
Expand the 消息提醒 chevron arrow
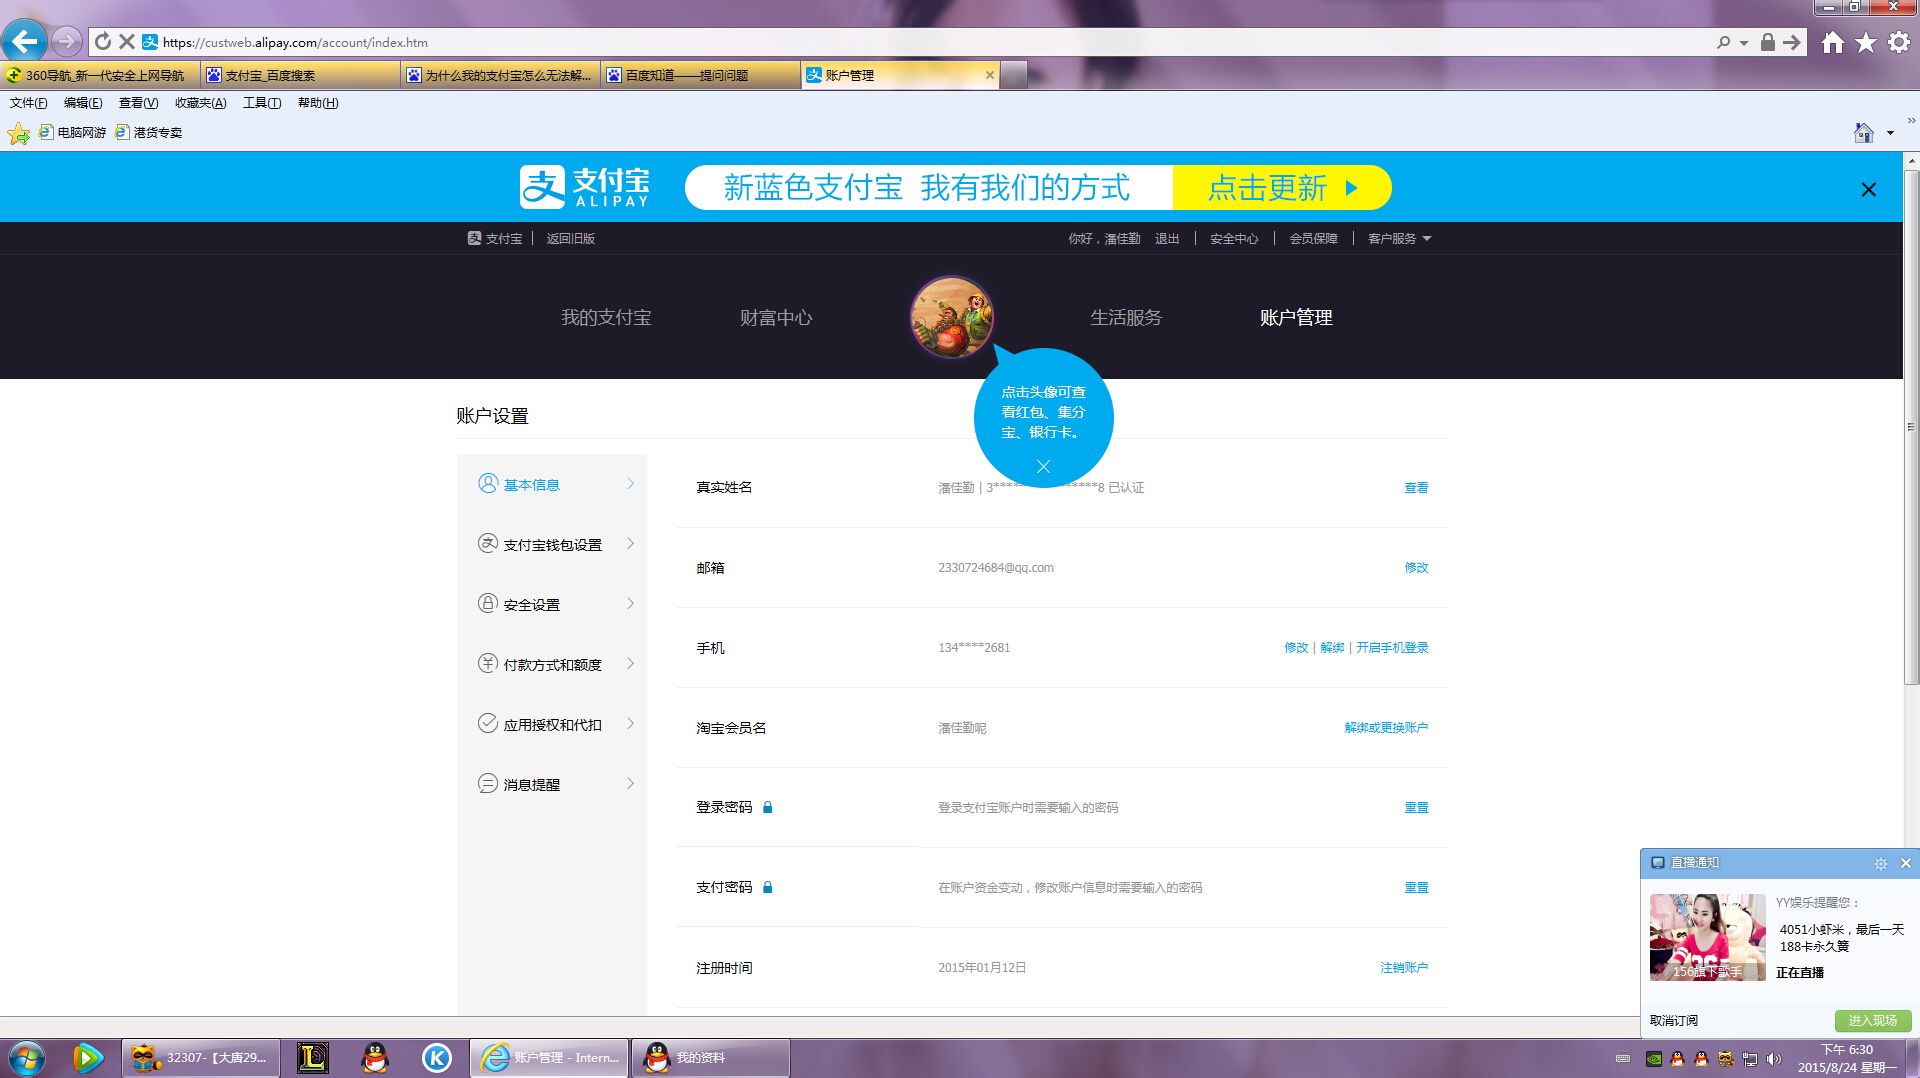coord(630,784)
